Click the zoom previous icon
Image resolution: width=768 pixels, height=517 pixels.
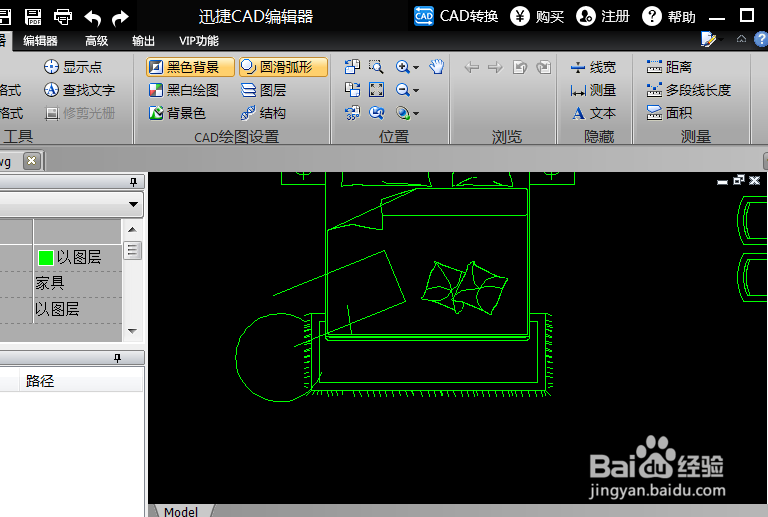pyautogui.click(x=376, y=113)
